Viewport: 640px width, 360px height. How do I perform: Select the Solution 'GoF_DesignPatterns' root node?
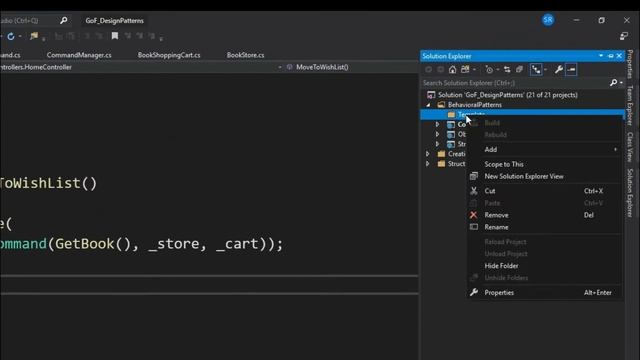508,95
